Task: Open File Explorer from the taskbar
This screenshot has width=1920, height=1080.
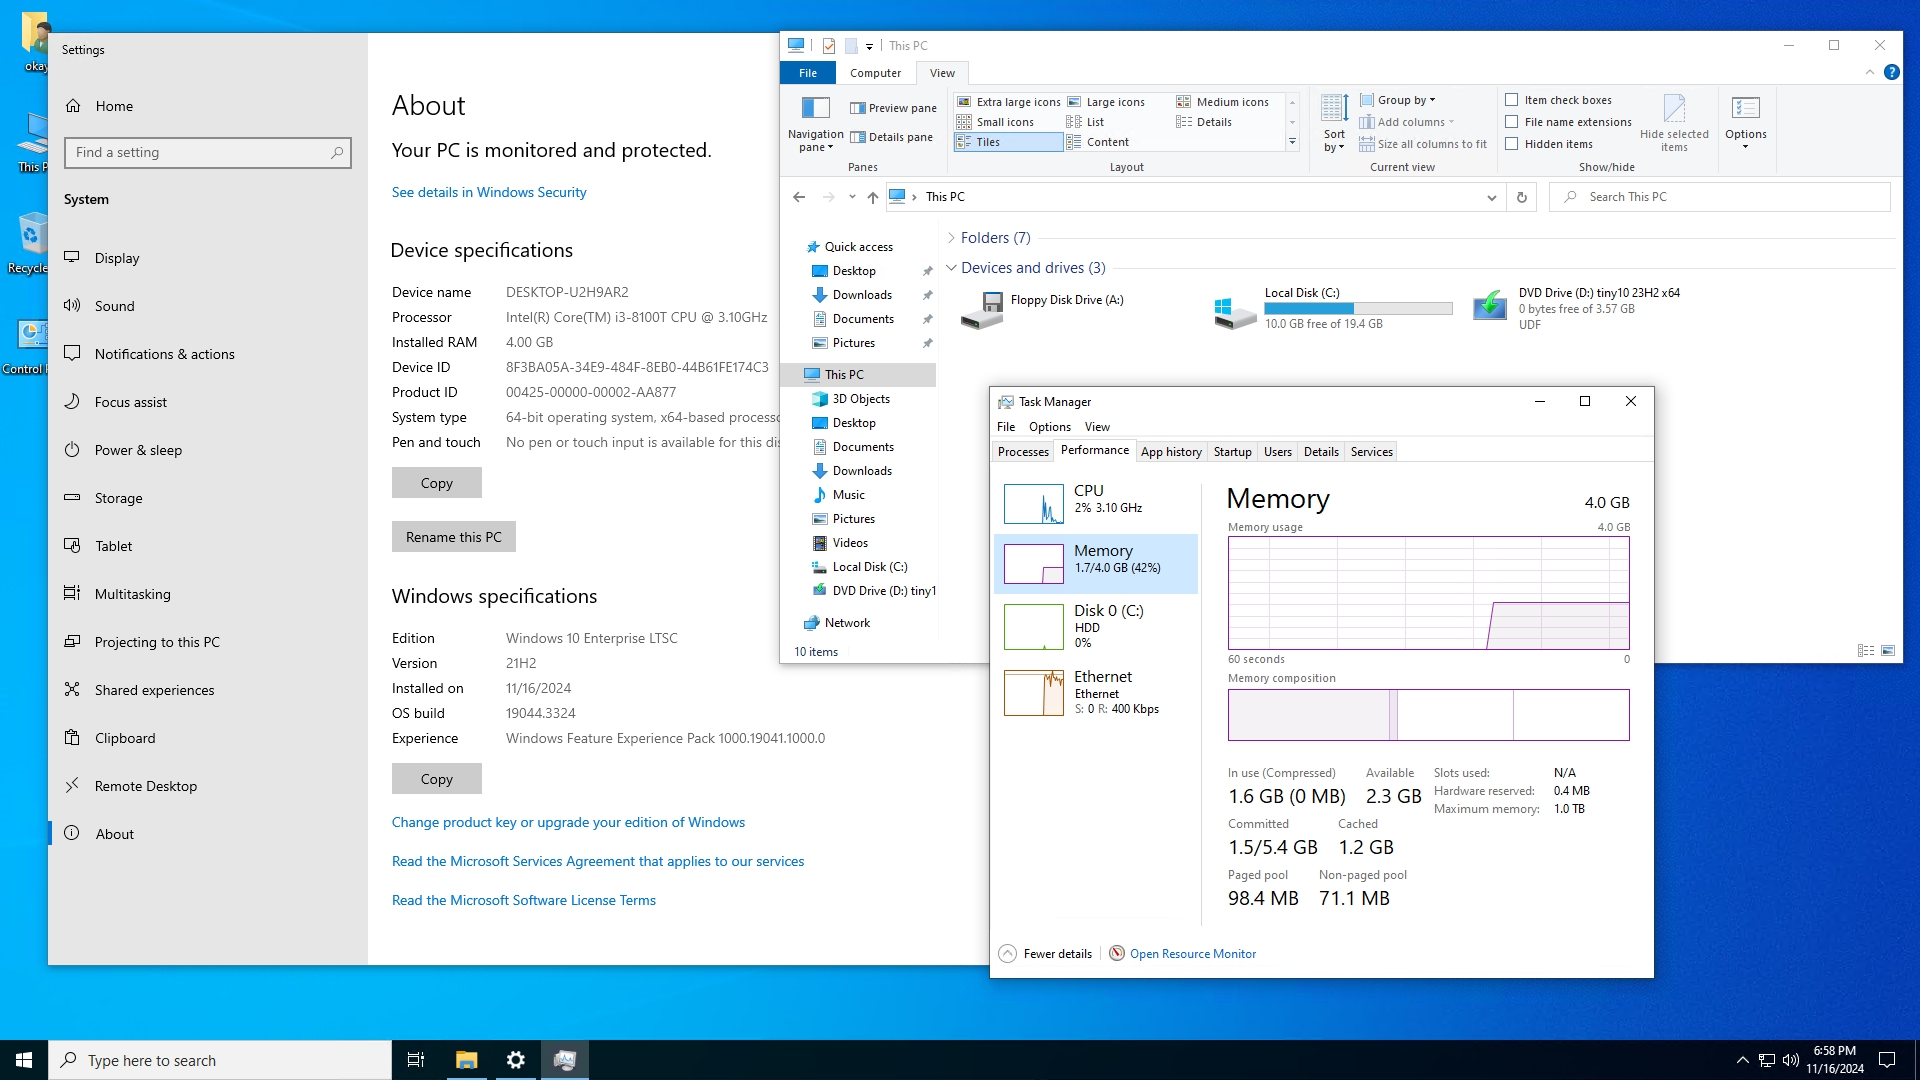Action: point(466,1060)
